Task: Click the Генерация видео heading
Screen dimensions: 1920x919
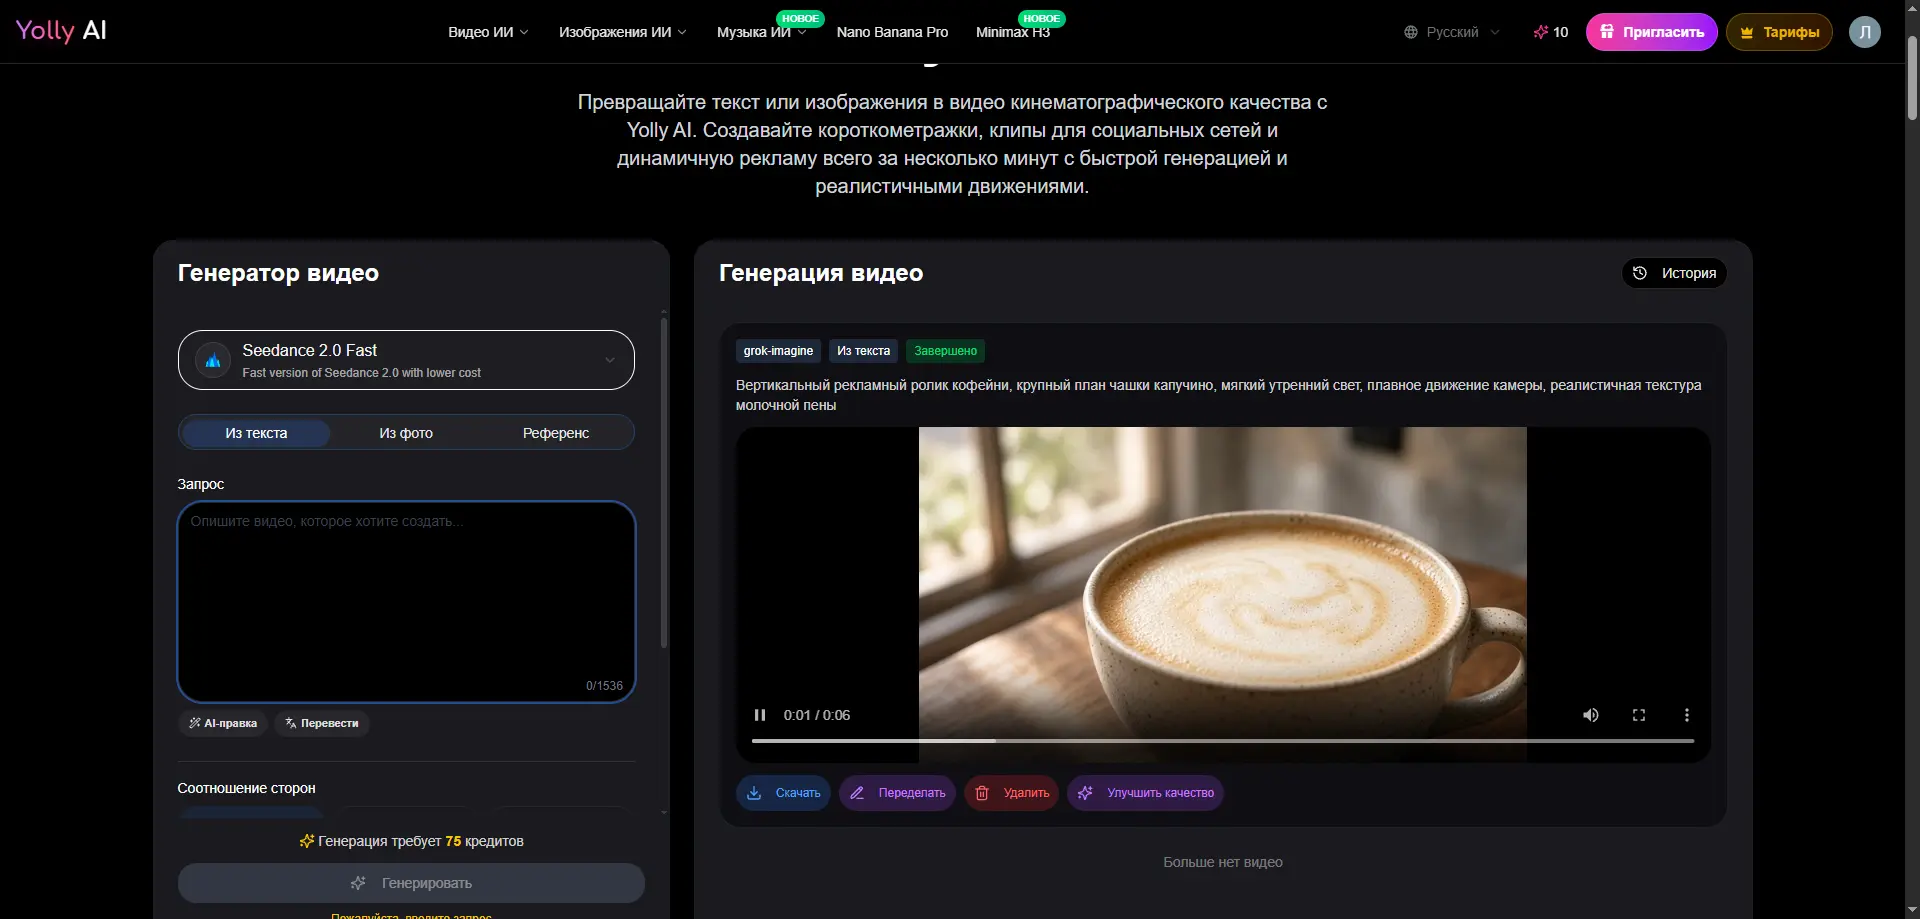Action: [821, 273]
